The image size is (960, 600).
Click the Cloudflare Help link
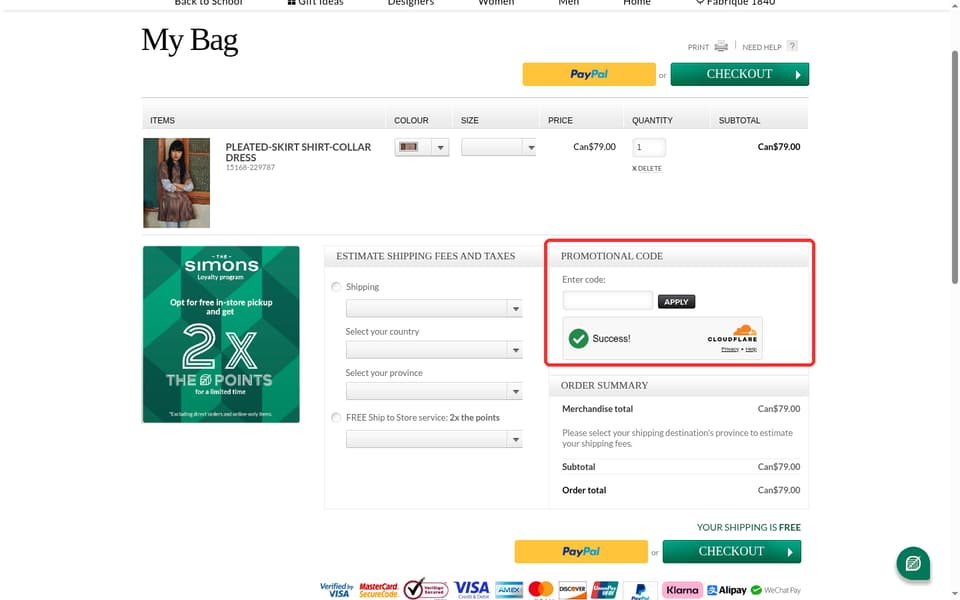751,350
